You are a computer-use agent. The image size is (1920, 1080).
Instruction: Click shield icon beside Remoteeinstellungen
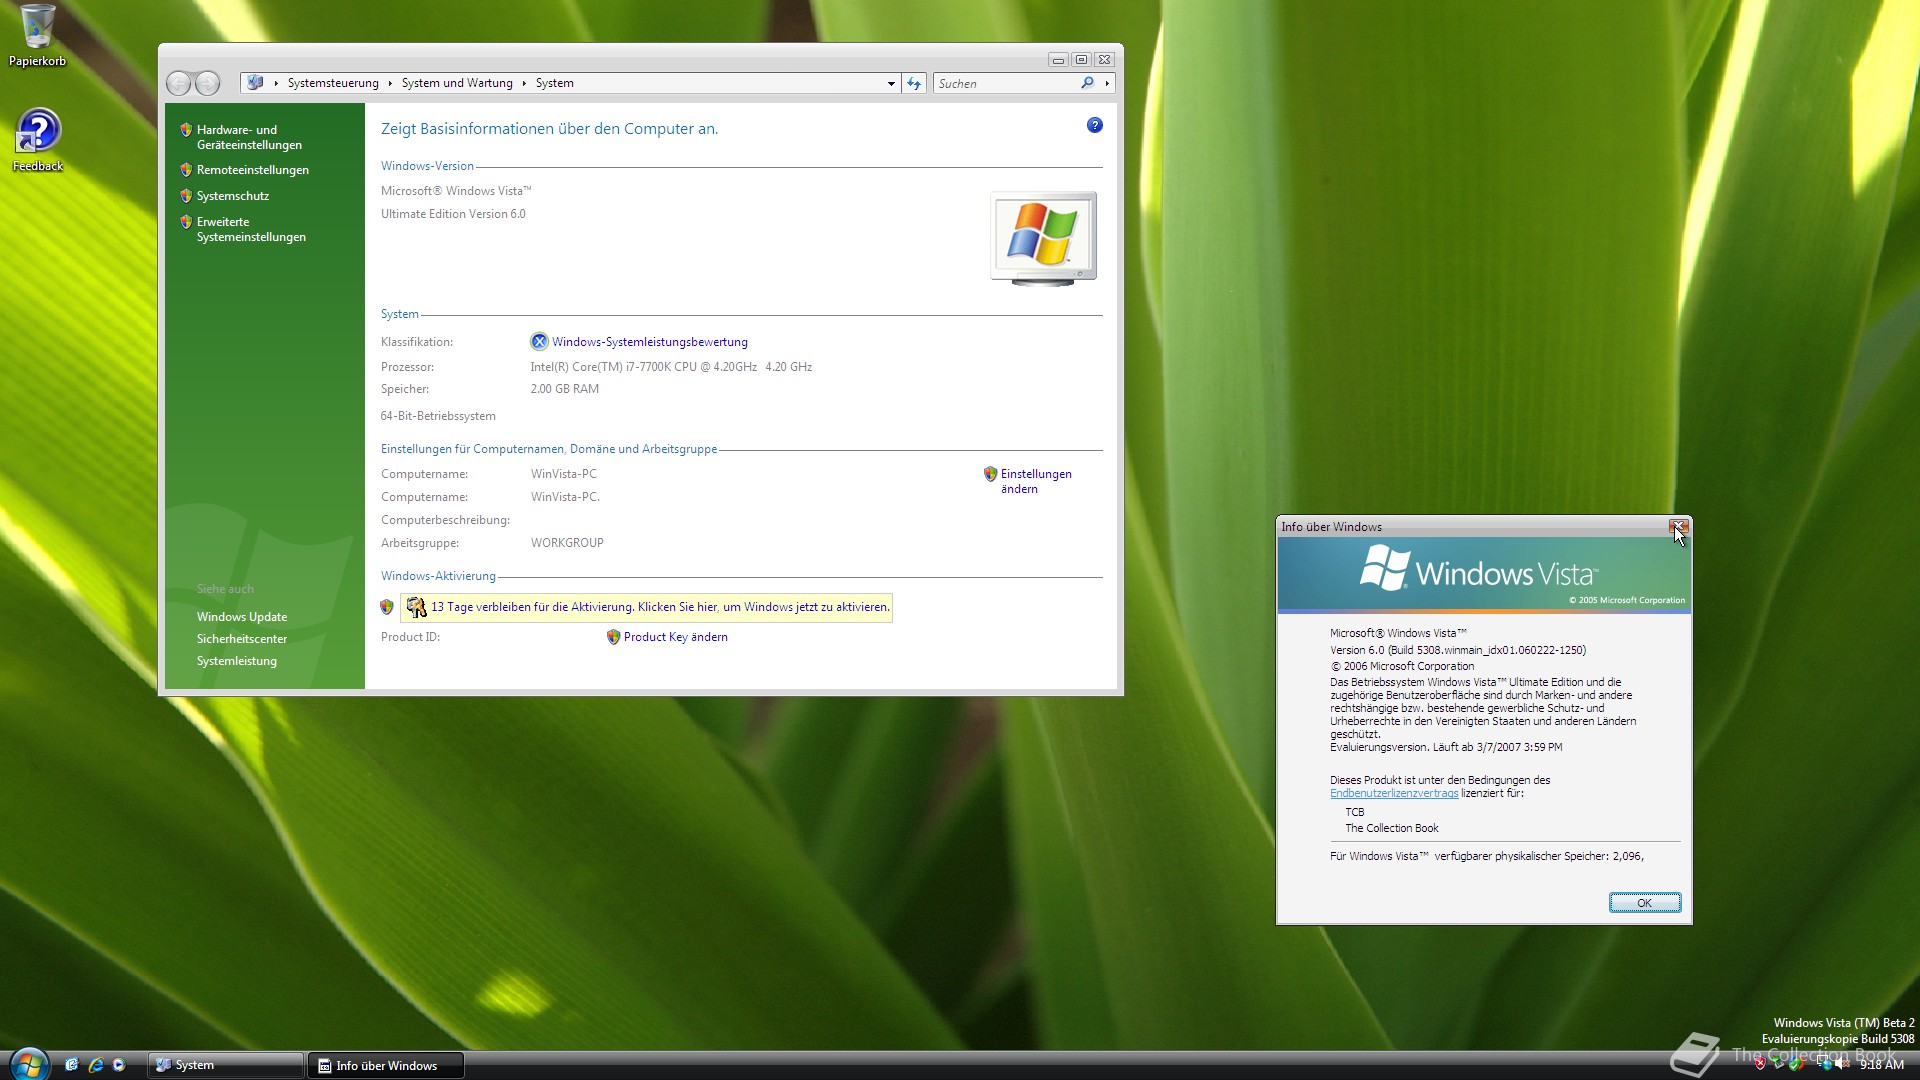coord(186,170)
